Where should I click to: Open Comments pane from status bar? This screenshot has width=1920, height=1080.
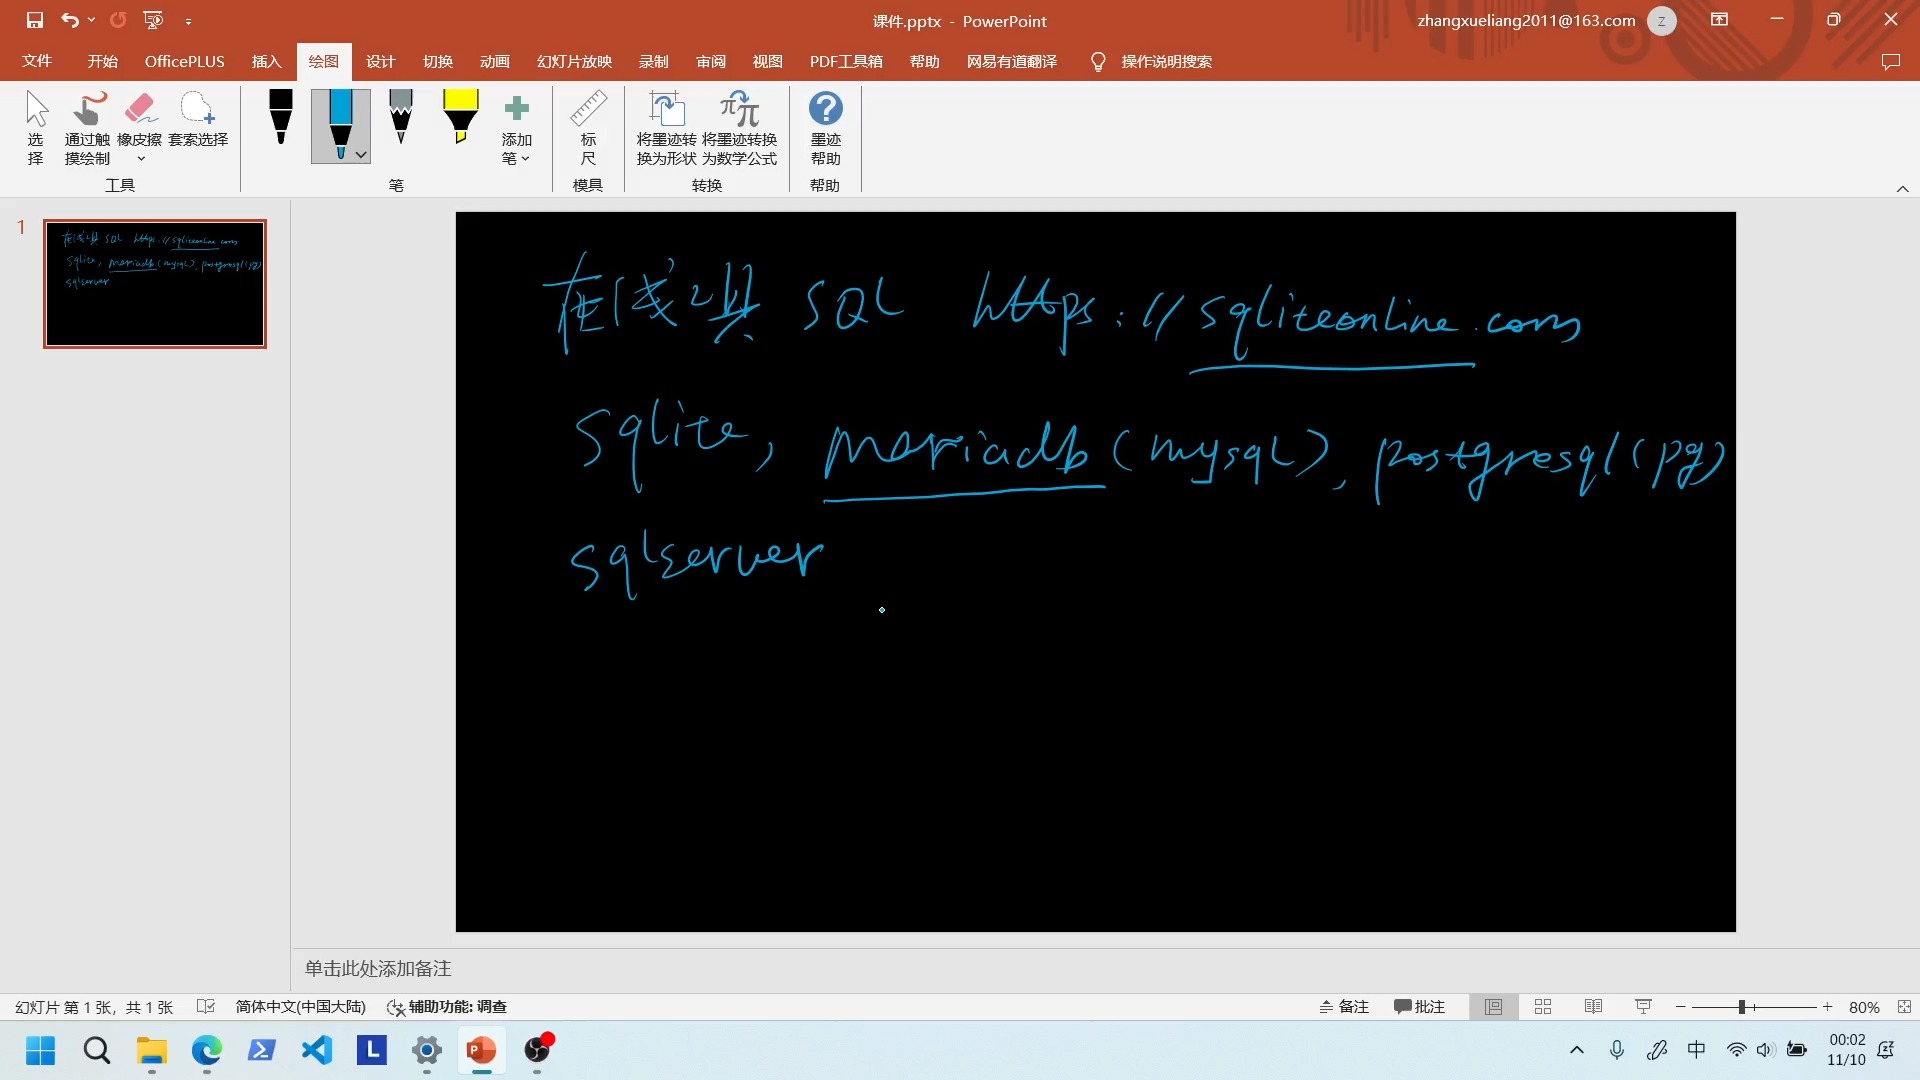(x=1419, y=1007)
